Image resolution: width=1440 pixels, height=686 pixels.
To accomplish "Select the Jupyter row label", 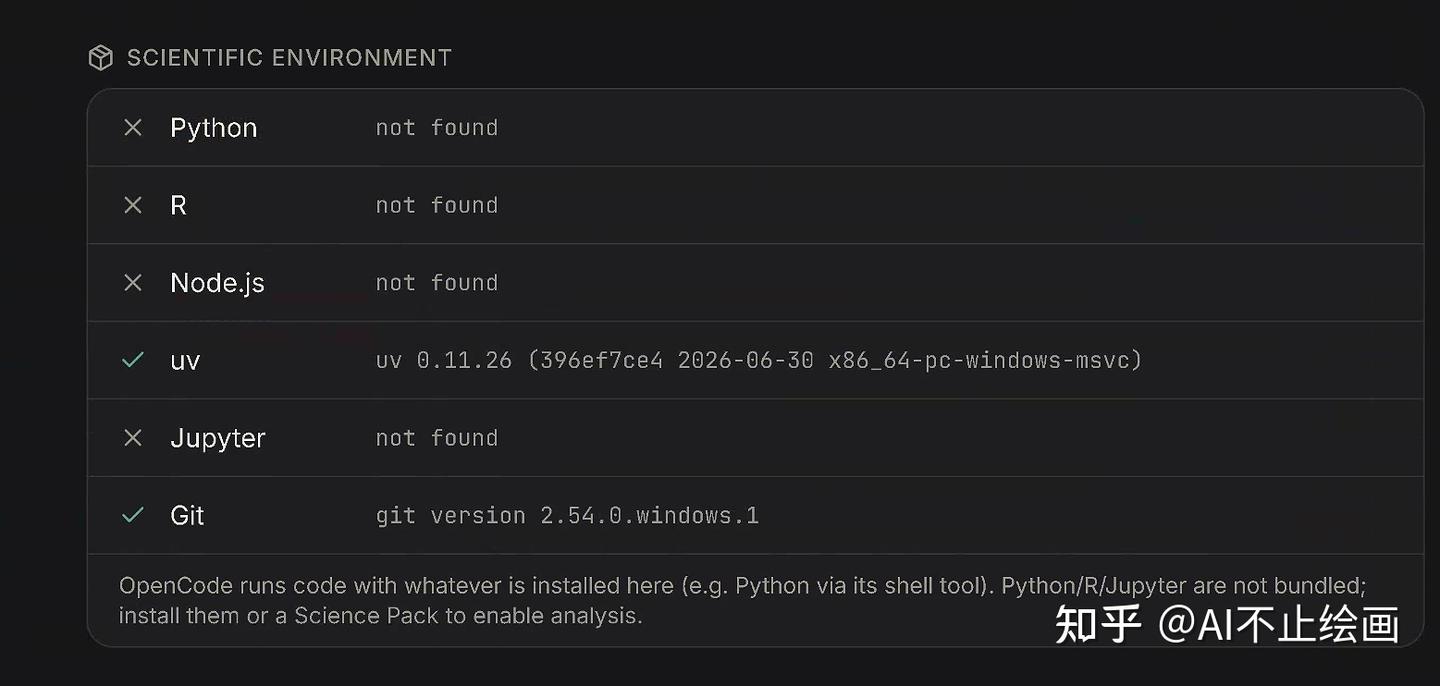I will pyautogui.click(x=218, y=439).
